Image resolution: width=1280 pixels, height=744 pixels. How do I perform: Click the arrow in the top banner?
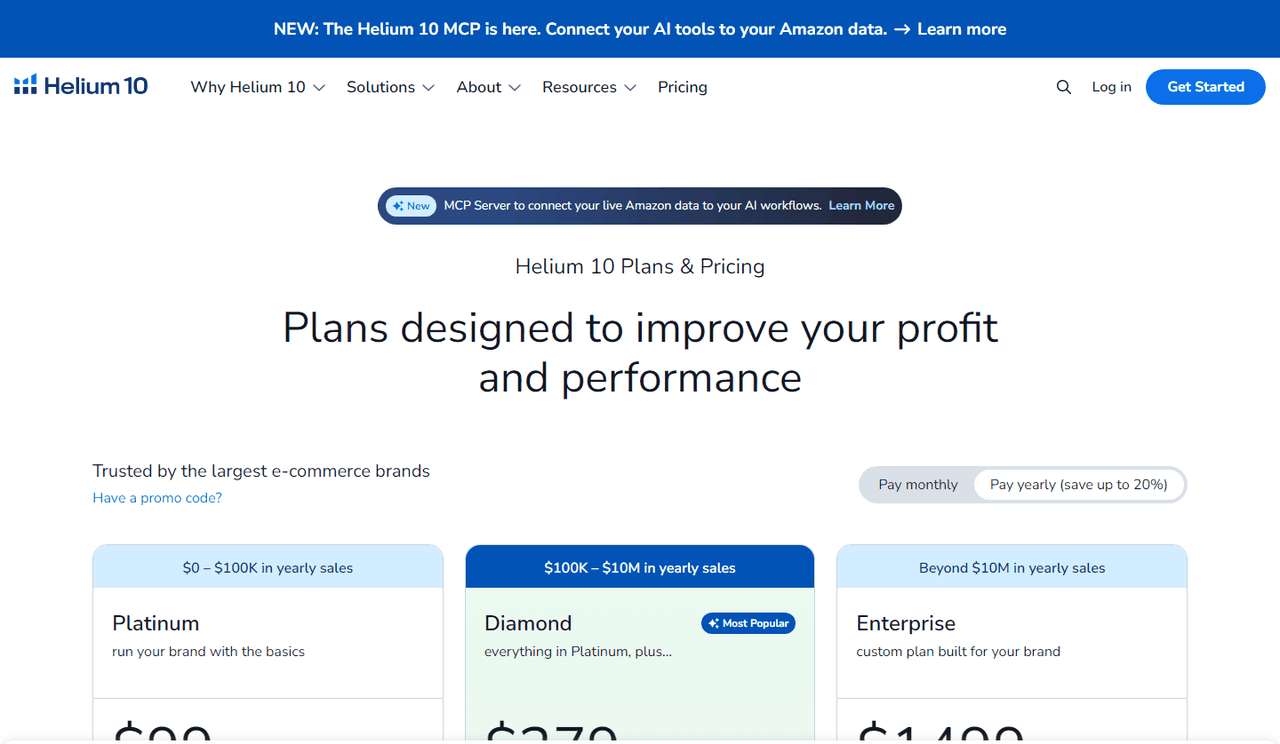(902, 29)
